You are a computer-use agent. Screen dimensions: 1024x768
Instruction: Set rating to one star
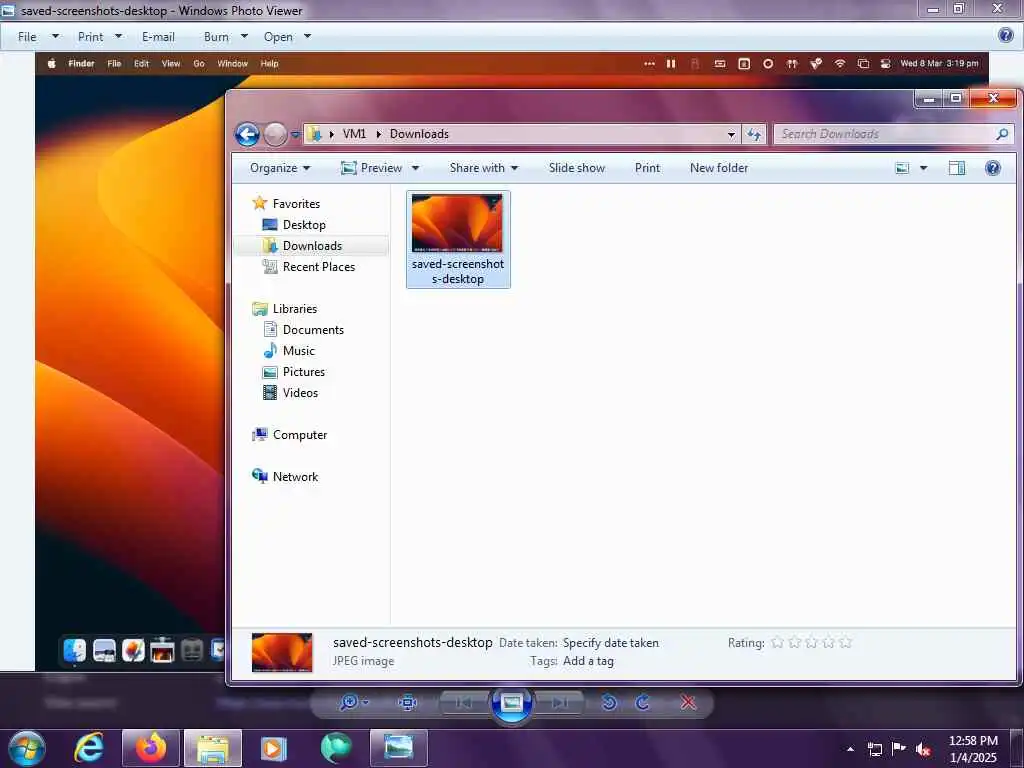point(777,643)
